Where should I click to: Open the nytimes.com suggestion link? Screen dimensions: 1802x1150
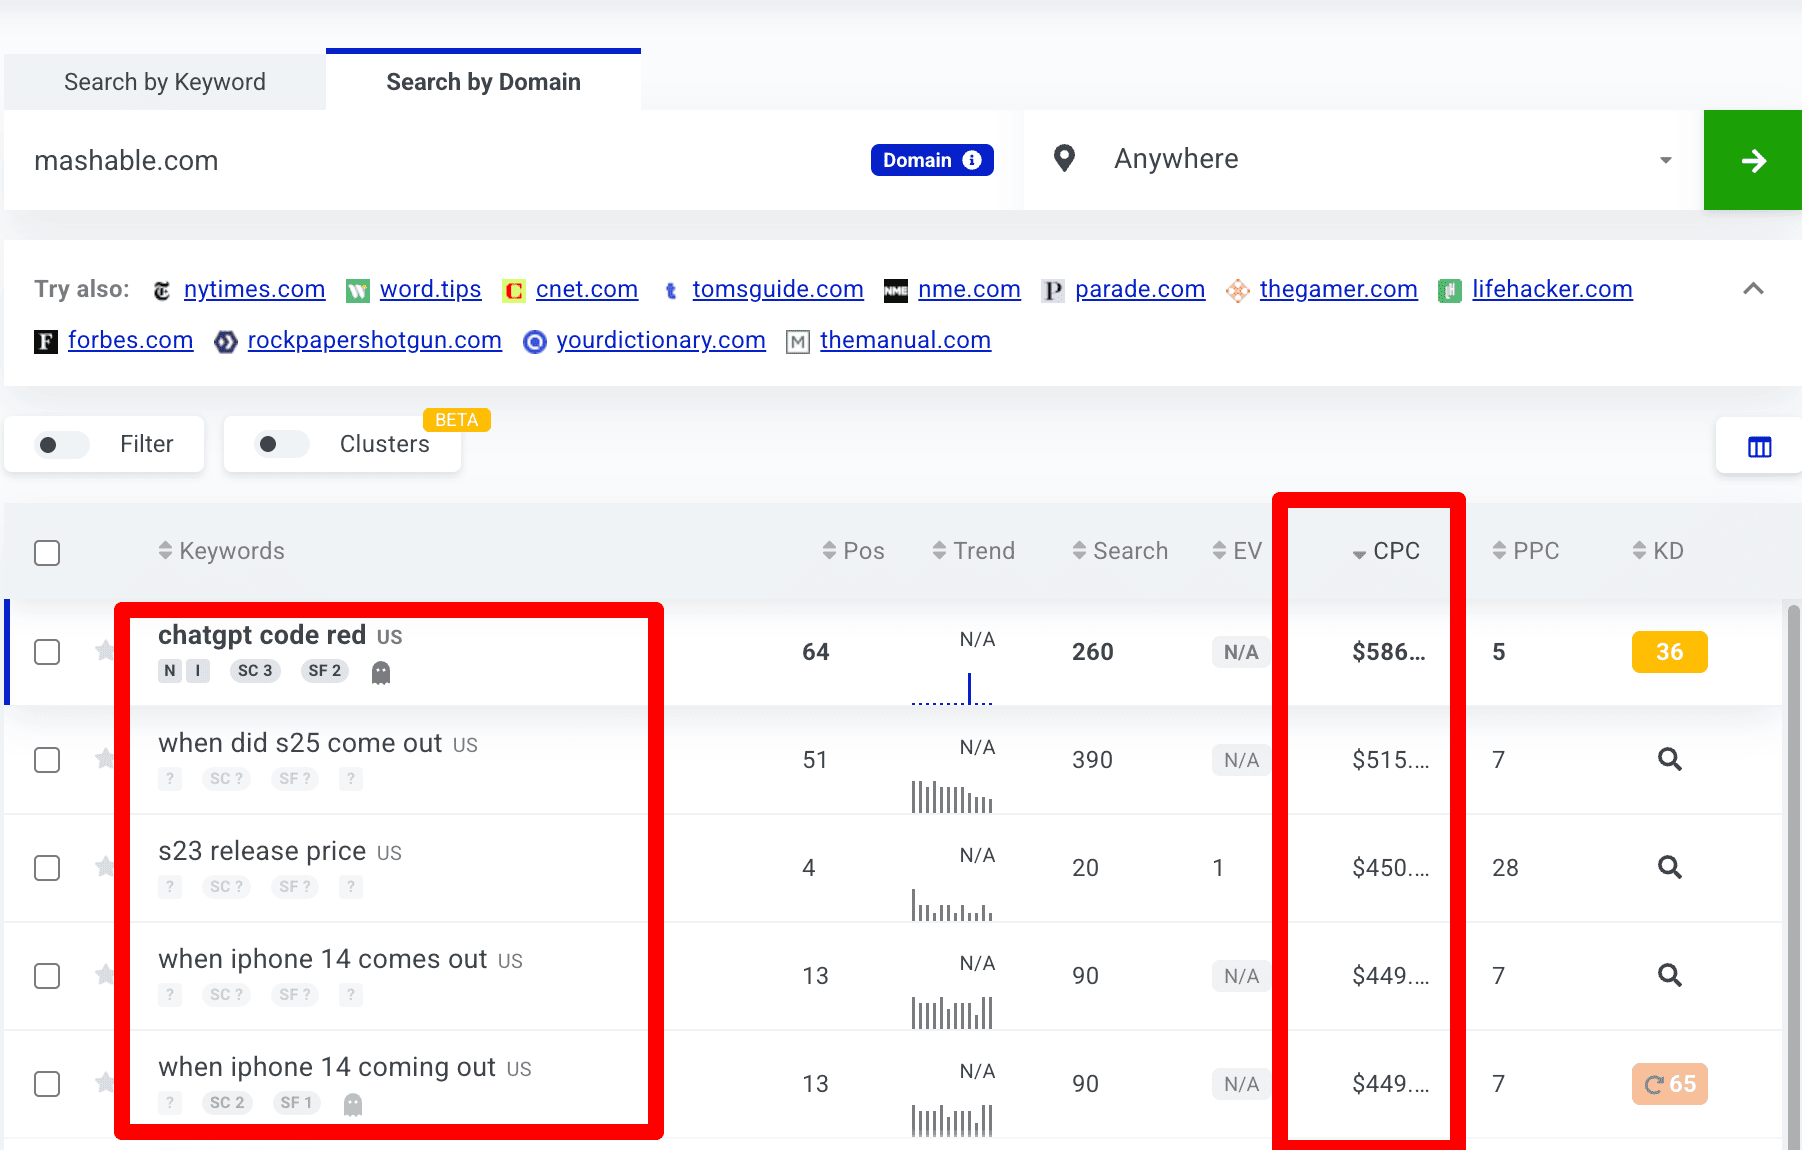(254, 289)
